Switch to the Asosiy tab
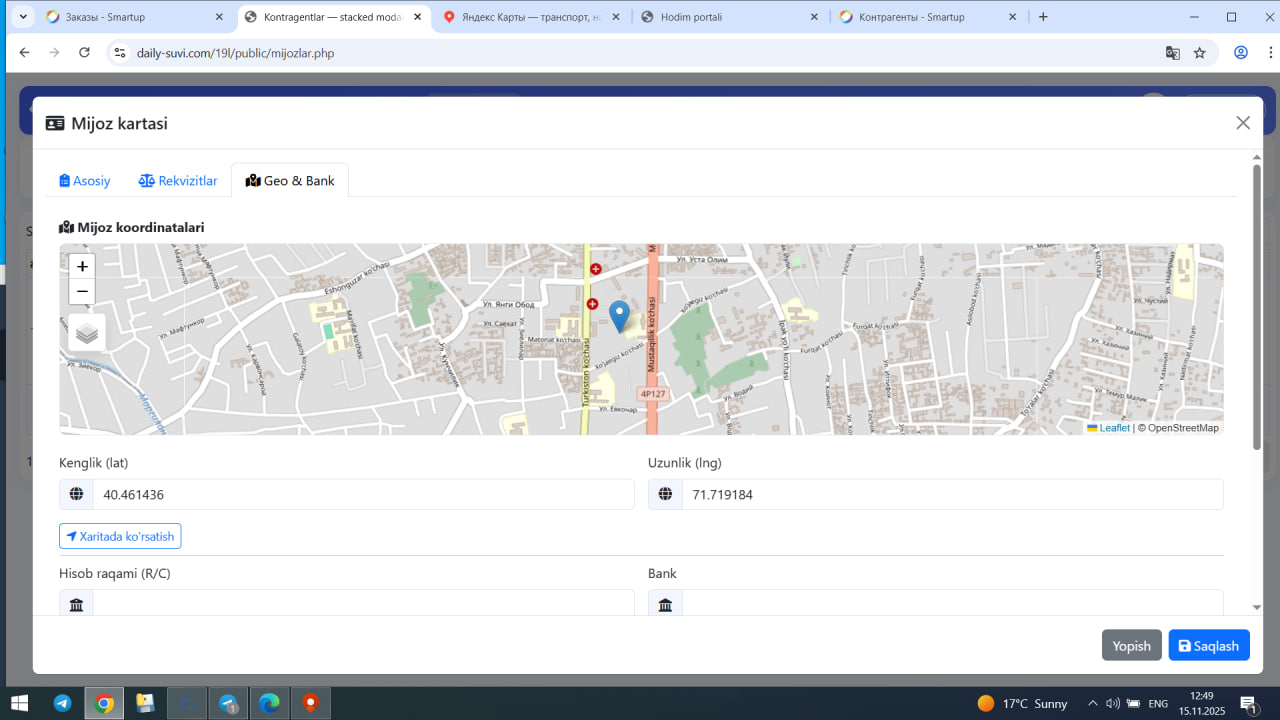Screen dimensions: 1280x720 85,181
